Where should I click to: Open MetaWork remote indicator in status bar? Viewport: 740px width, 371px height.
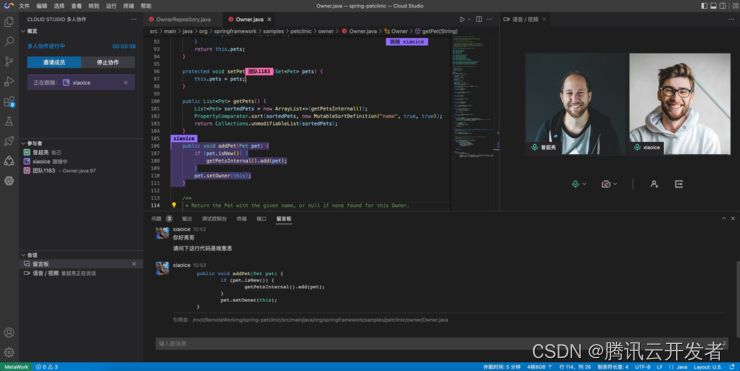(x=16, y=367)
